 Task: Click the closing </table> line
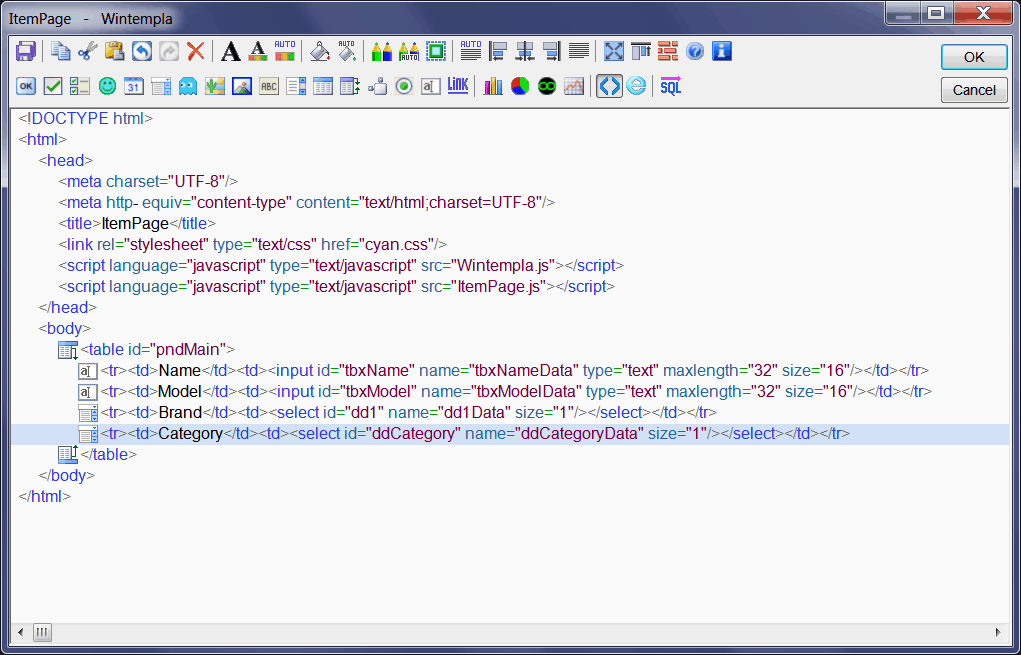pyautogui.click(x=98, y=454)
